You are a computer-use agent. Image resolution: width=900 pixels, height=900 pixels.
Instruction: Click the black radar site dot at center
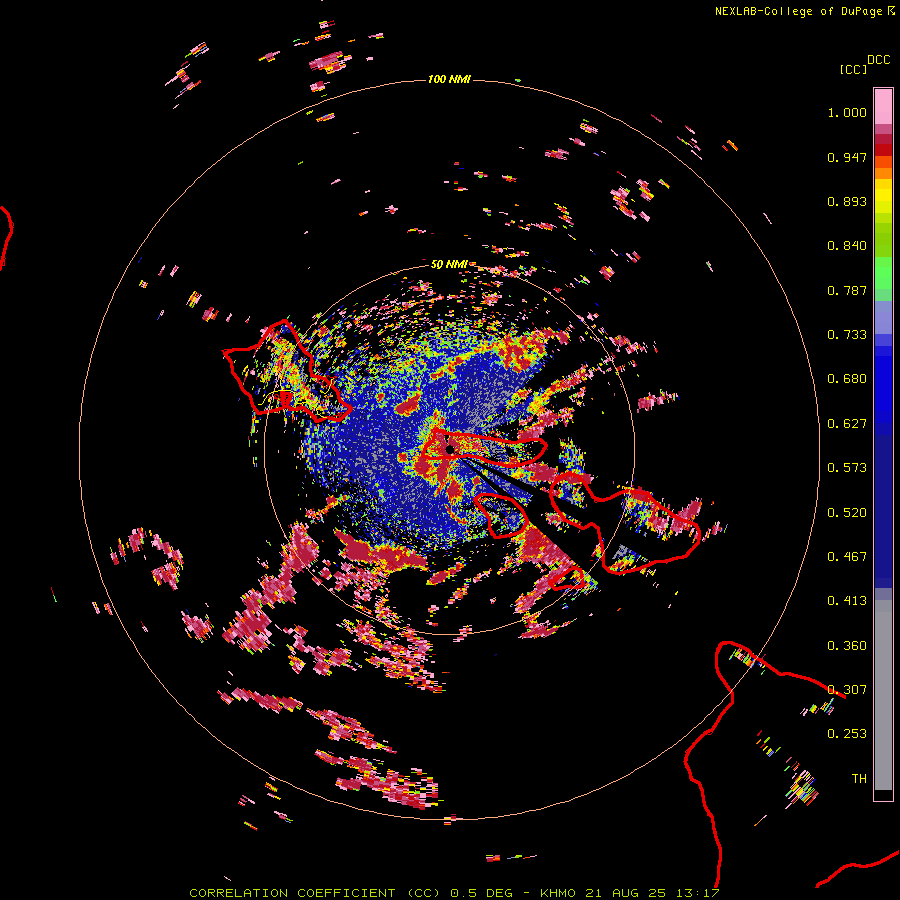click(449, 449)
